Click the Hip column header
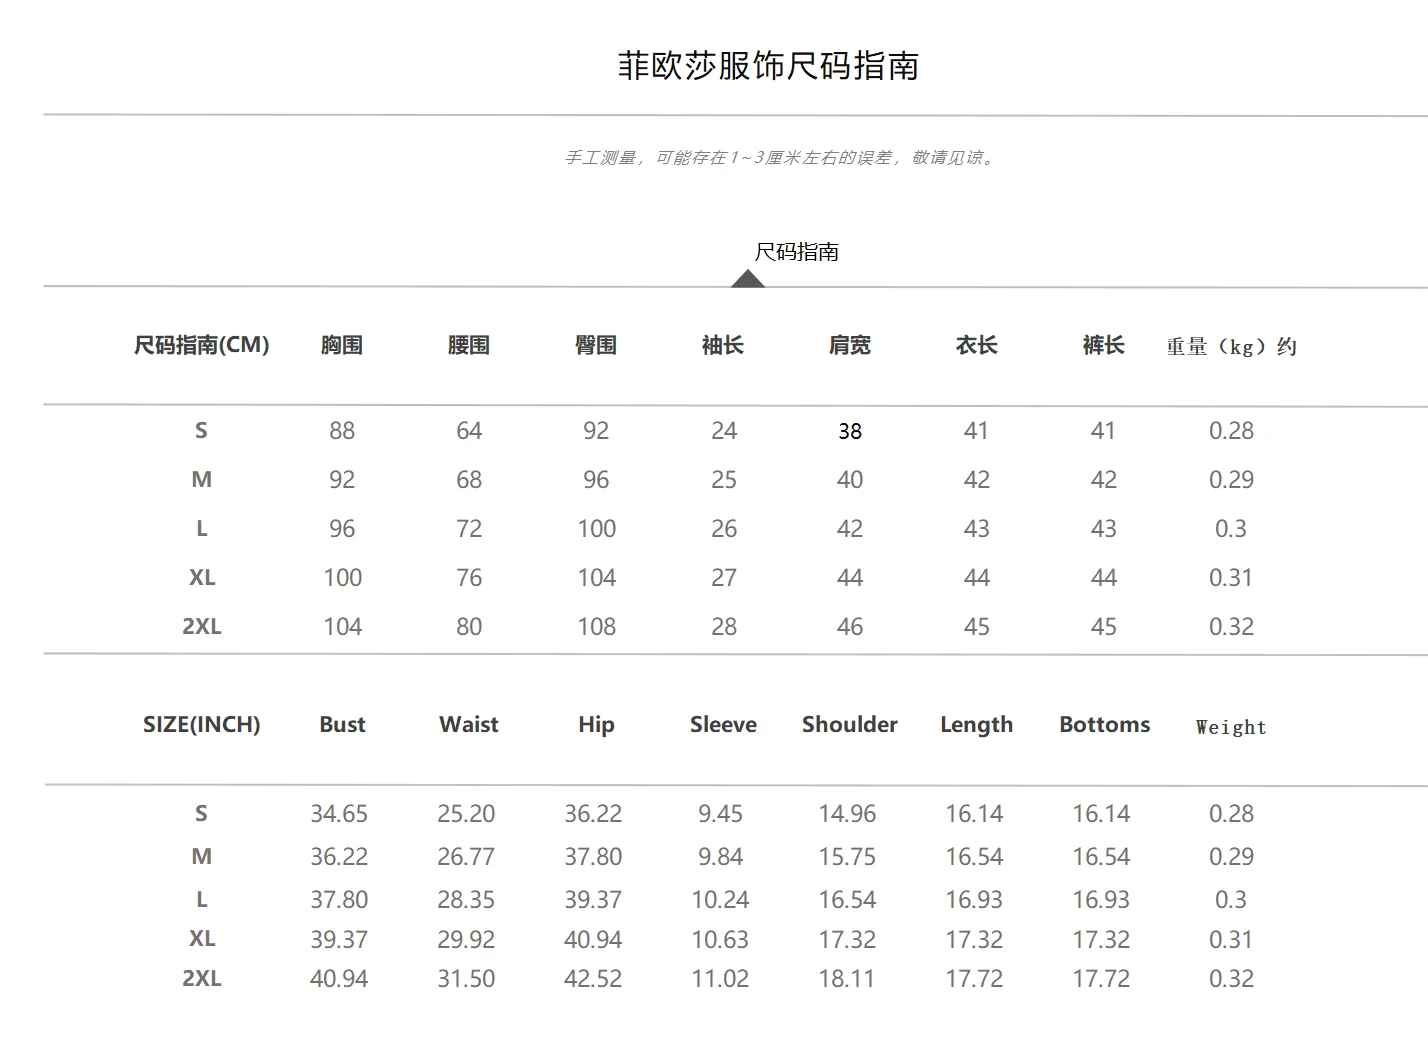Viewport: 1428px width, 1041px height. [596, 726]
